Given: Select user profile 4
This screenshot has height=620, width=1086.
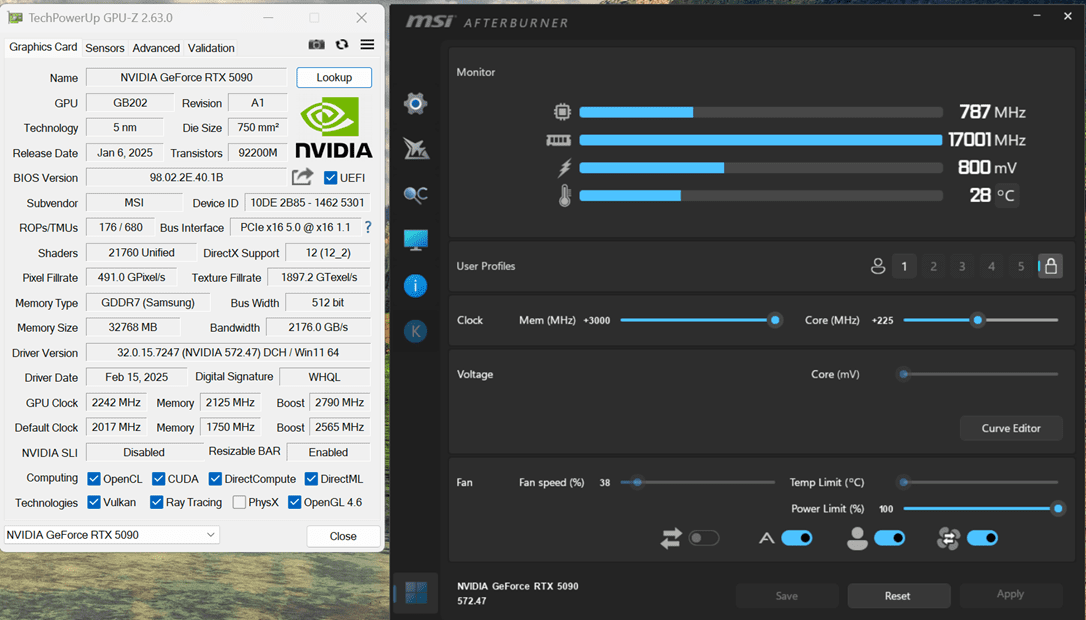Looking at the screenshot, I should click(991, 266).
